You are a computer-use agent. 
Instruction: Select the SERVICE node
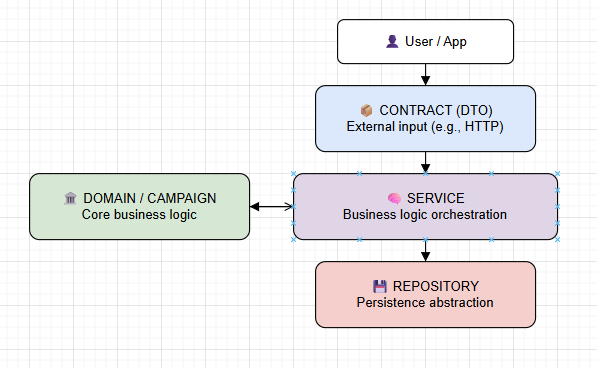[425, 207]
